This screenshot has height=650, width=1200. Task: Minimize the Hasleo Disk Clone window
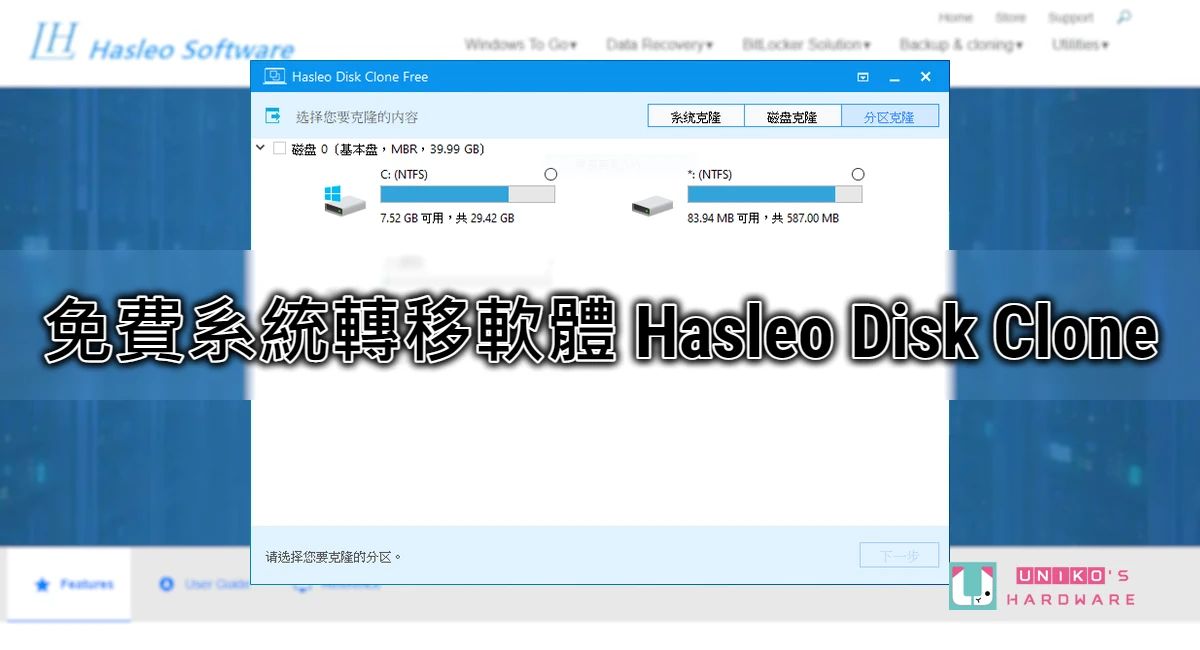point(894,77)
